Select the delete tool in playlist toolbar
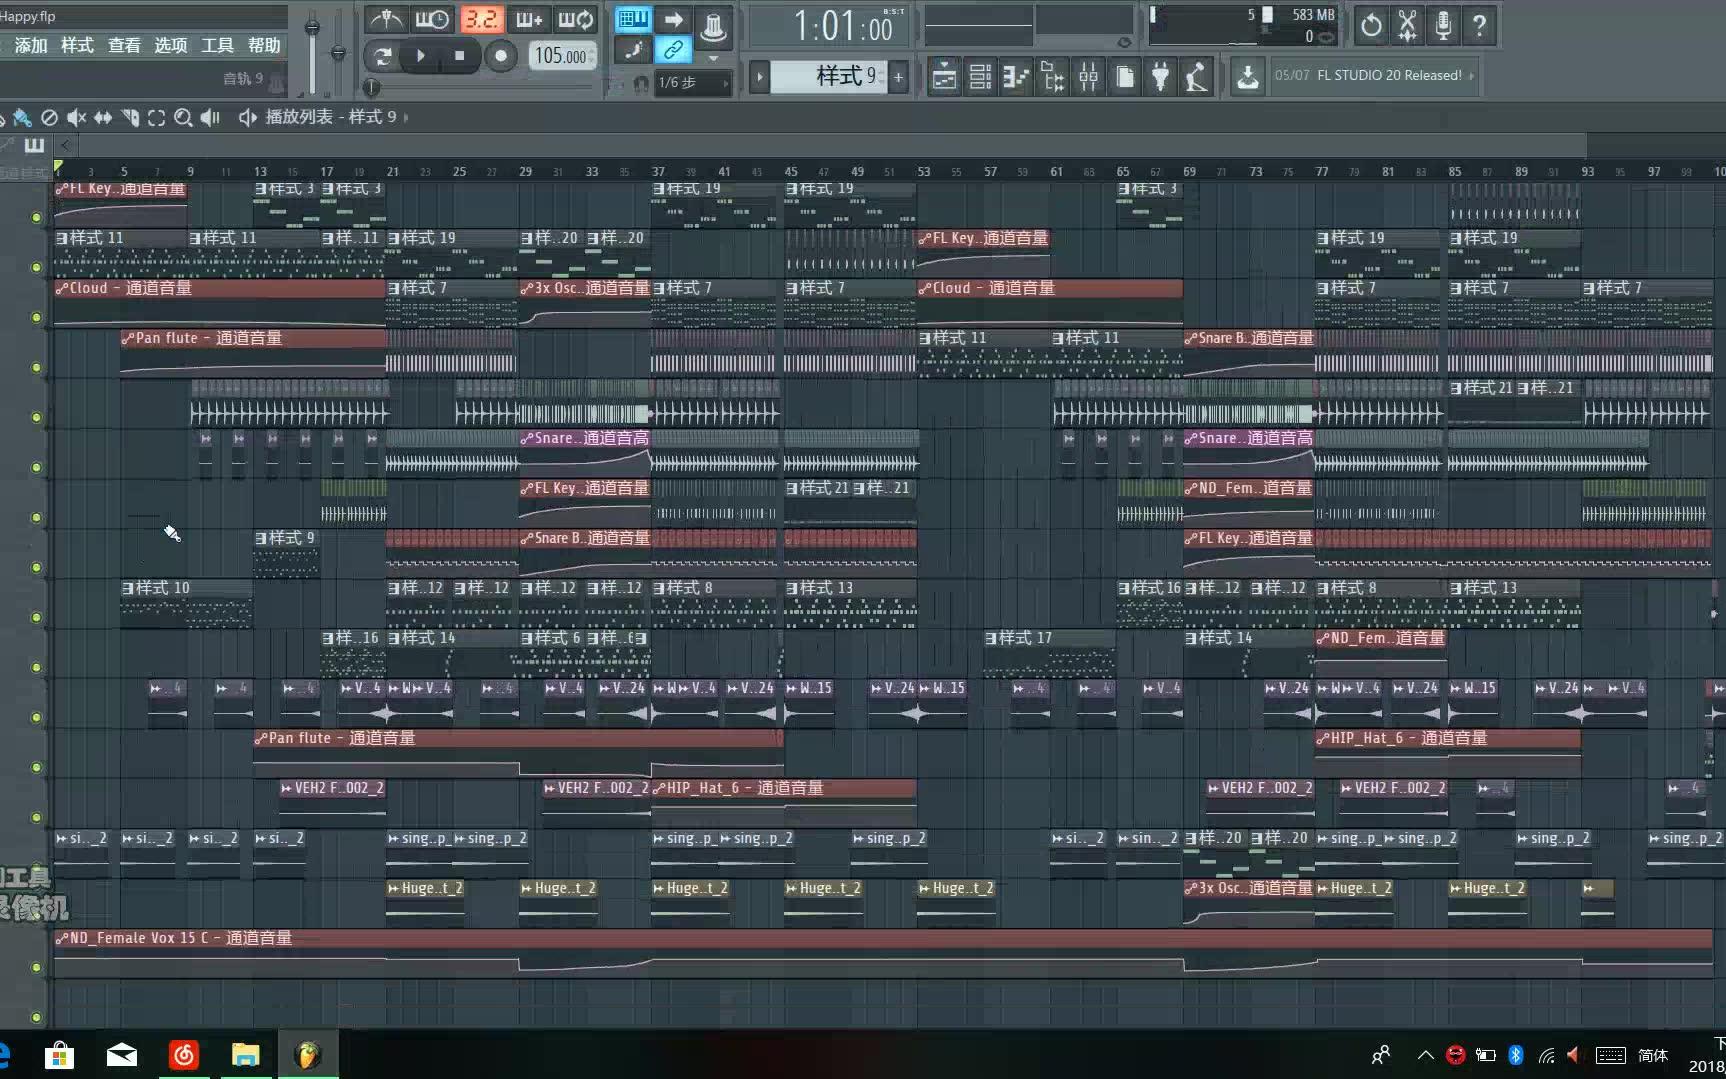The width and height of the screenshot is (1726, 1079). (x=49, y=117)
